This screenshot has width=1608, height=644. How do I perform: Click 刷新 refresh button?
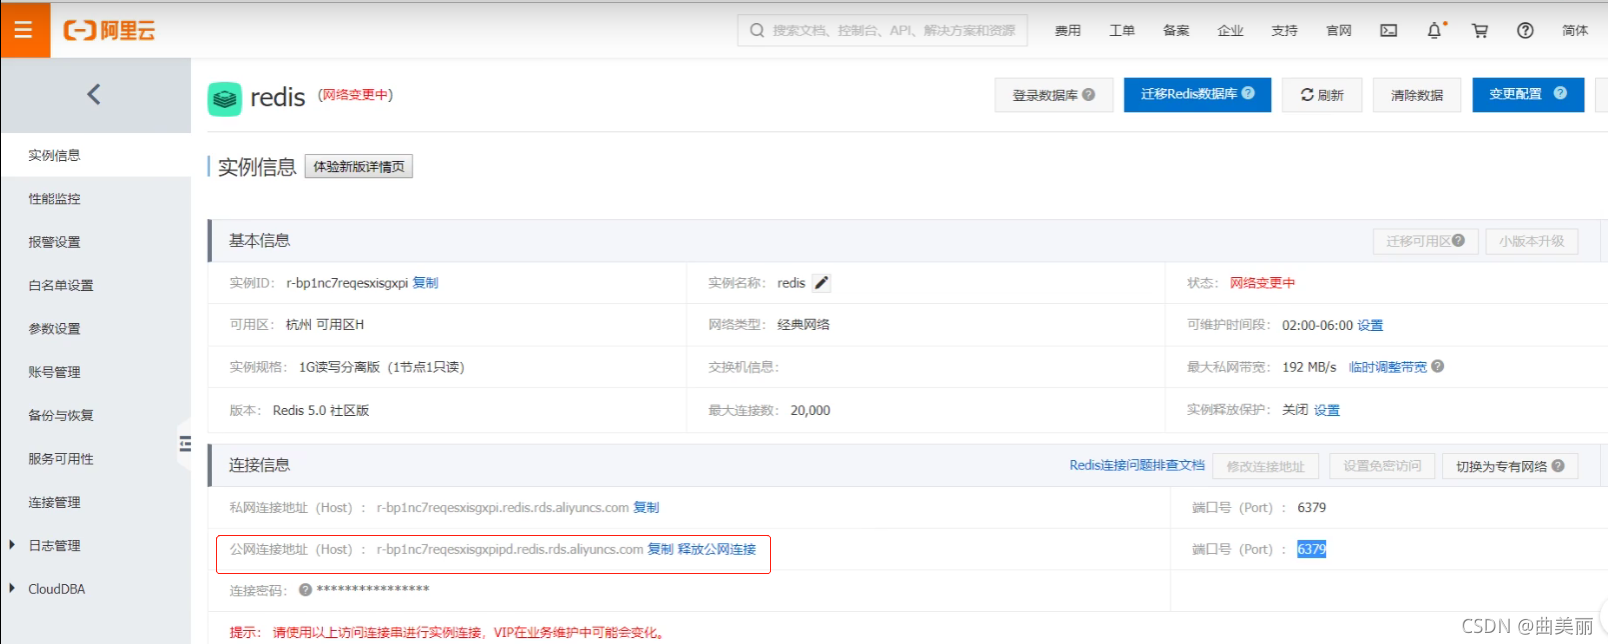point(1322,95)
